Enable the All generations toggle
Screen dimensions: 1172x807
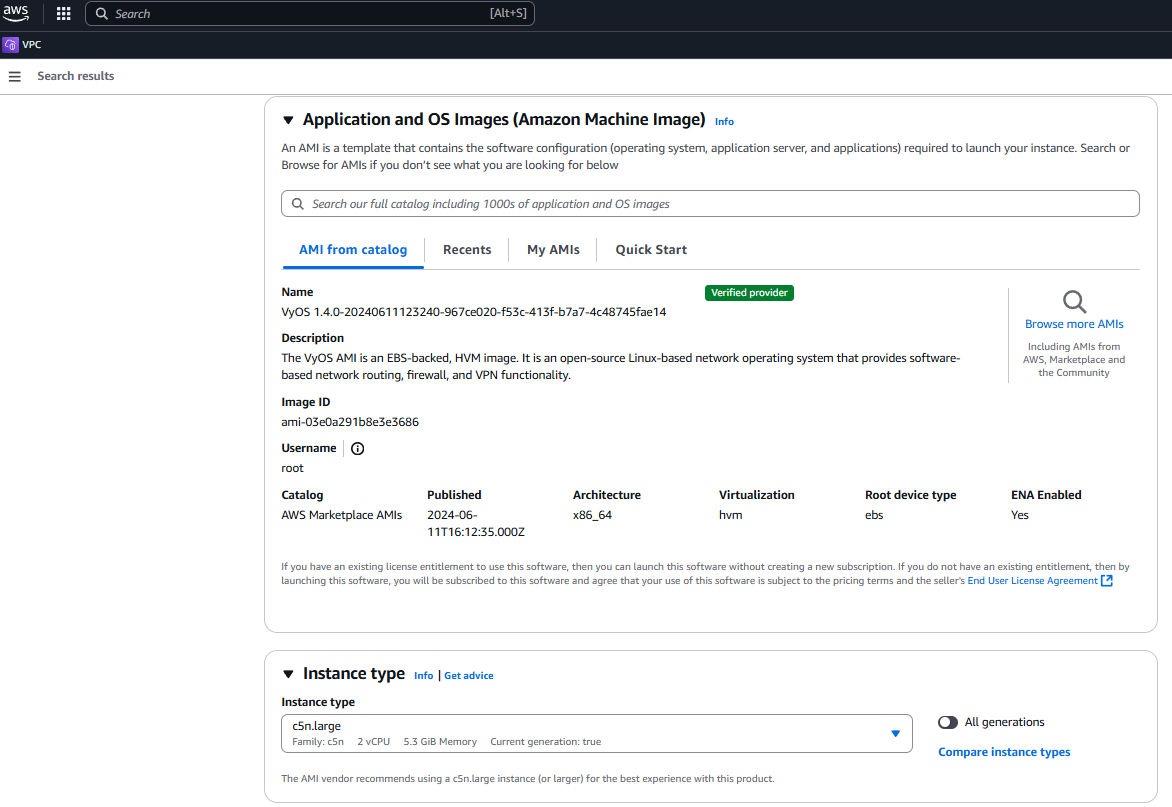point(948,722)
